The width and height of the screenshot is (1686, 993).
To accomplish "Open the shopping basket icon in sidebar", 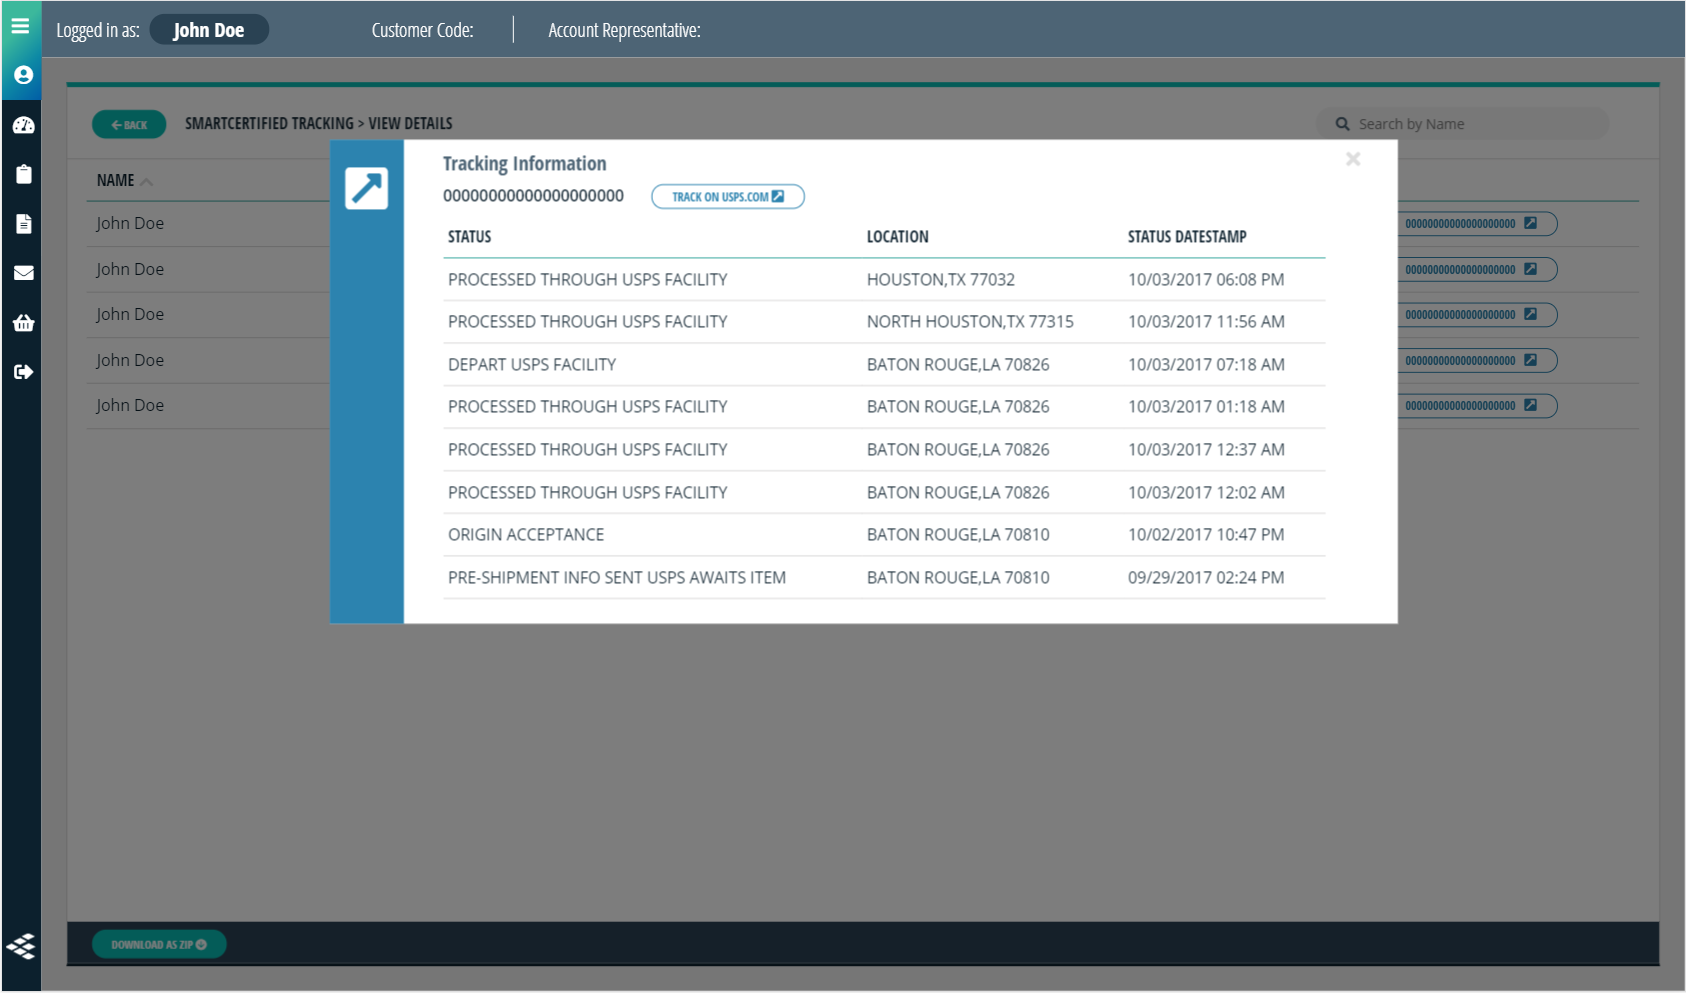I will pos(24,322).
